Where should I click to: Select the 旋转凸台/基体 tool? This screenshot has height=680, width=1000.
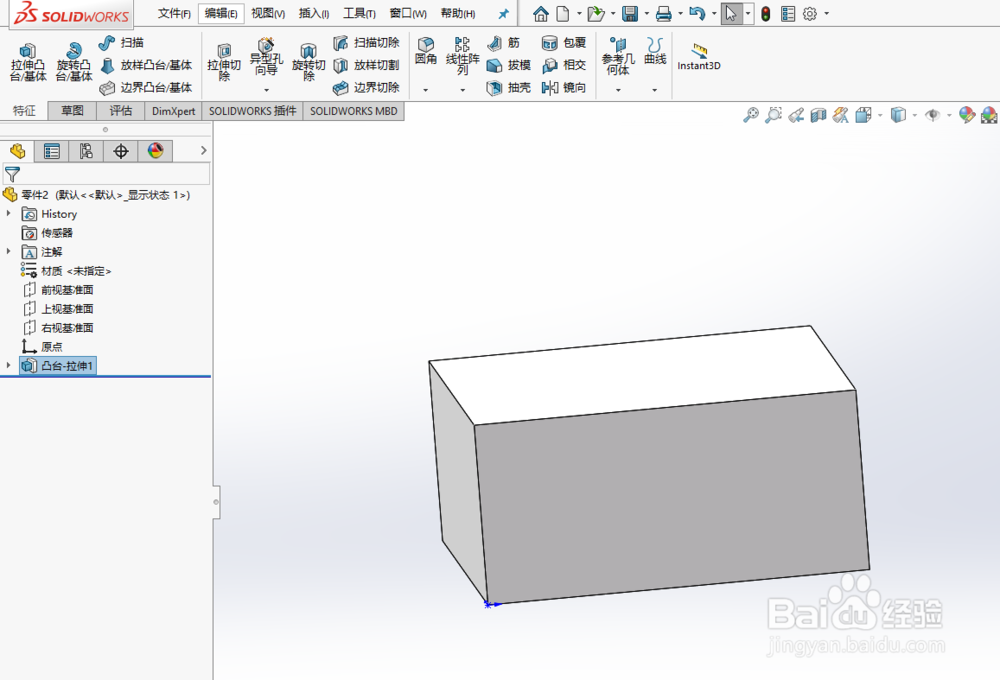tap(72, 60)
